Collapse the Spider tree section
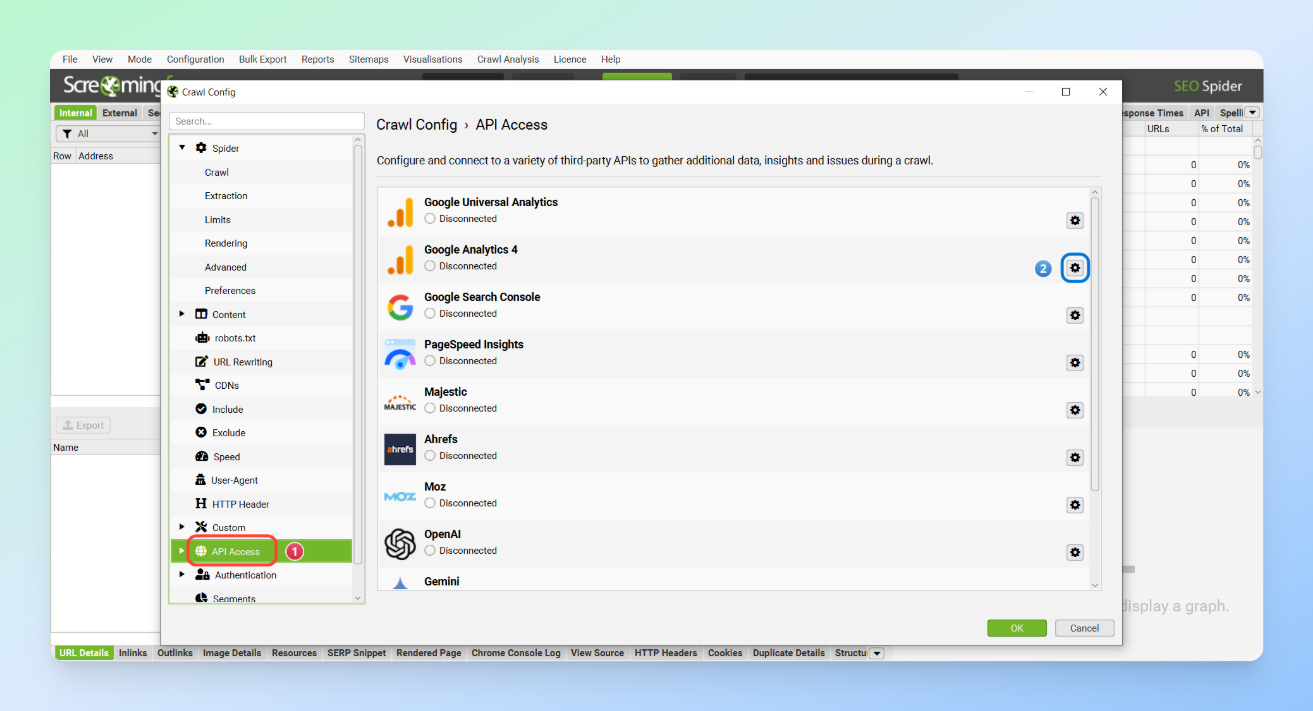Image resolution: width=1313 pixels, height=711 pixels. [x=182, y=148]
